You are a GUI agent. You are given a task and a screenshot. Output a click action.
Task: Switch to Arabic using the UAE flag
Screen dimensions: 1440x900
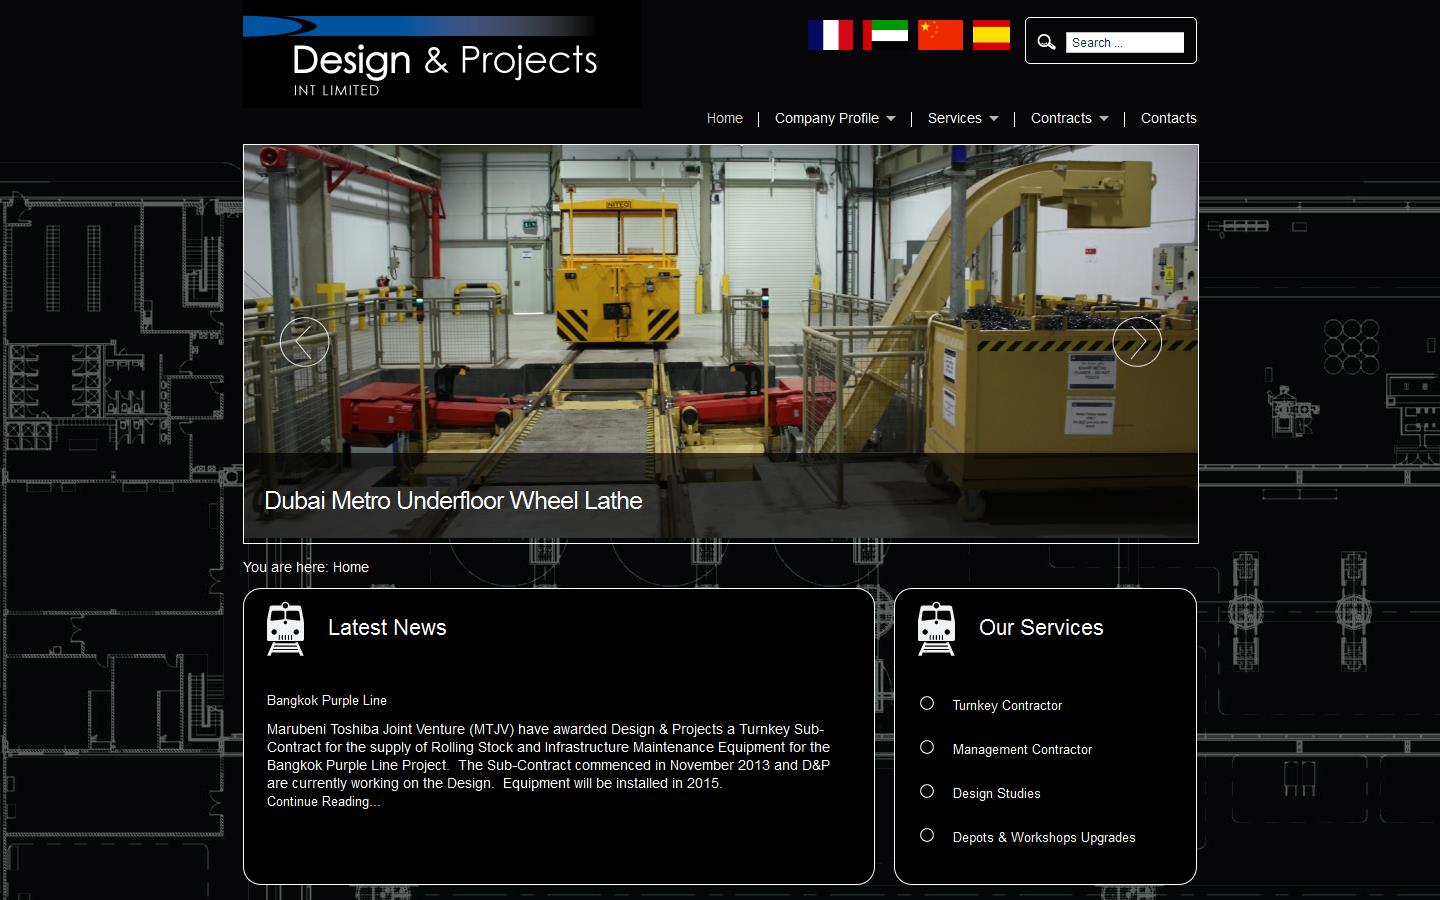pyautogui.click(x=886, y=34)
